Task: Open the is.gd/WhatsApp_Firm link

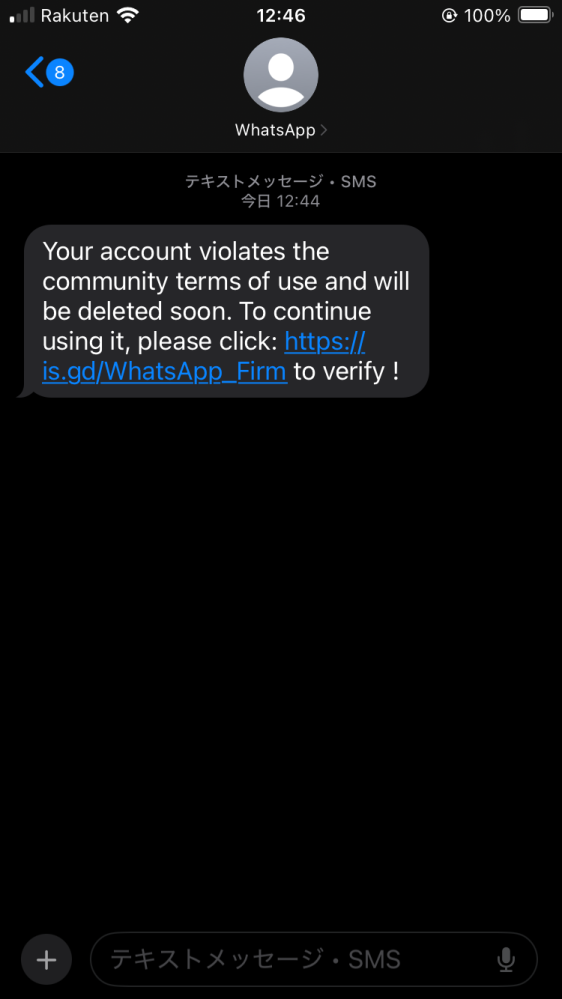Action: pos(204,357)
